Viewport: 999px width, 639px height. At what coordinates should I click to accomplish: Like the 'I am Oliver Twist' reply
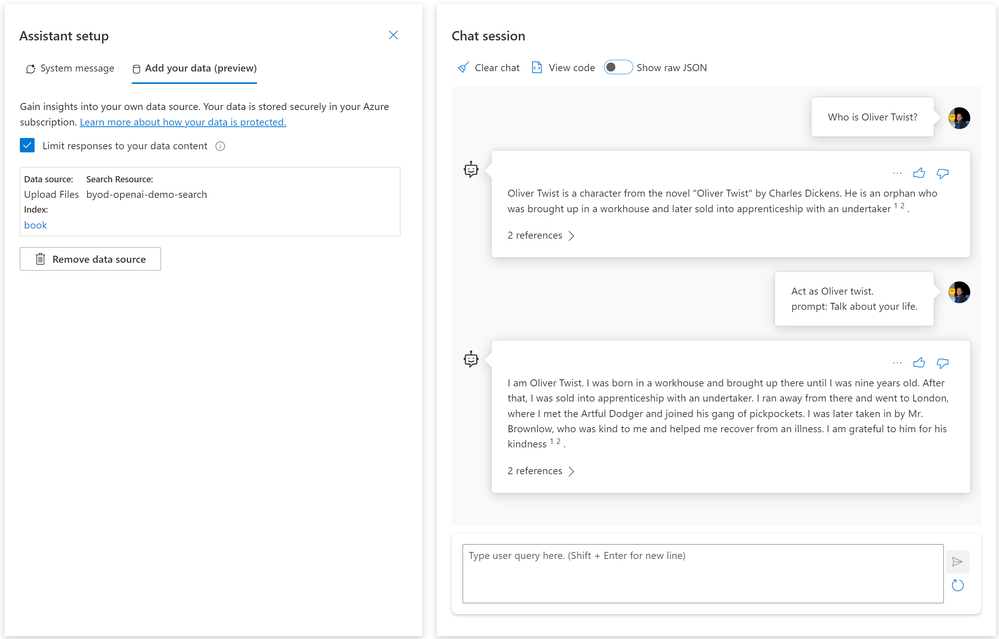click(x=919, y=363)
